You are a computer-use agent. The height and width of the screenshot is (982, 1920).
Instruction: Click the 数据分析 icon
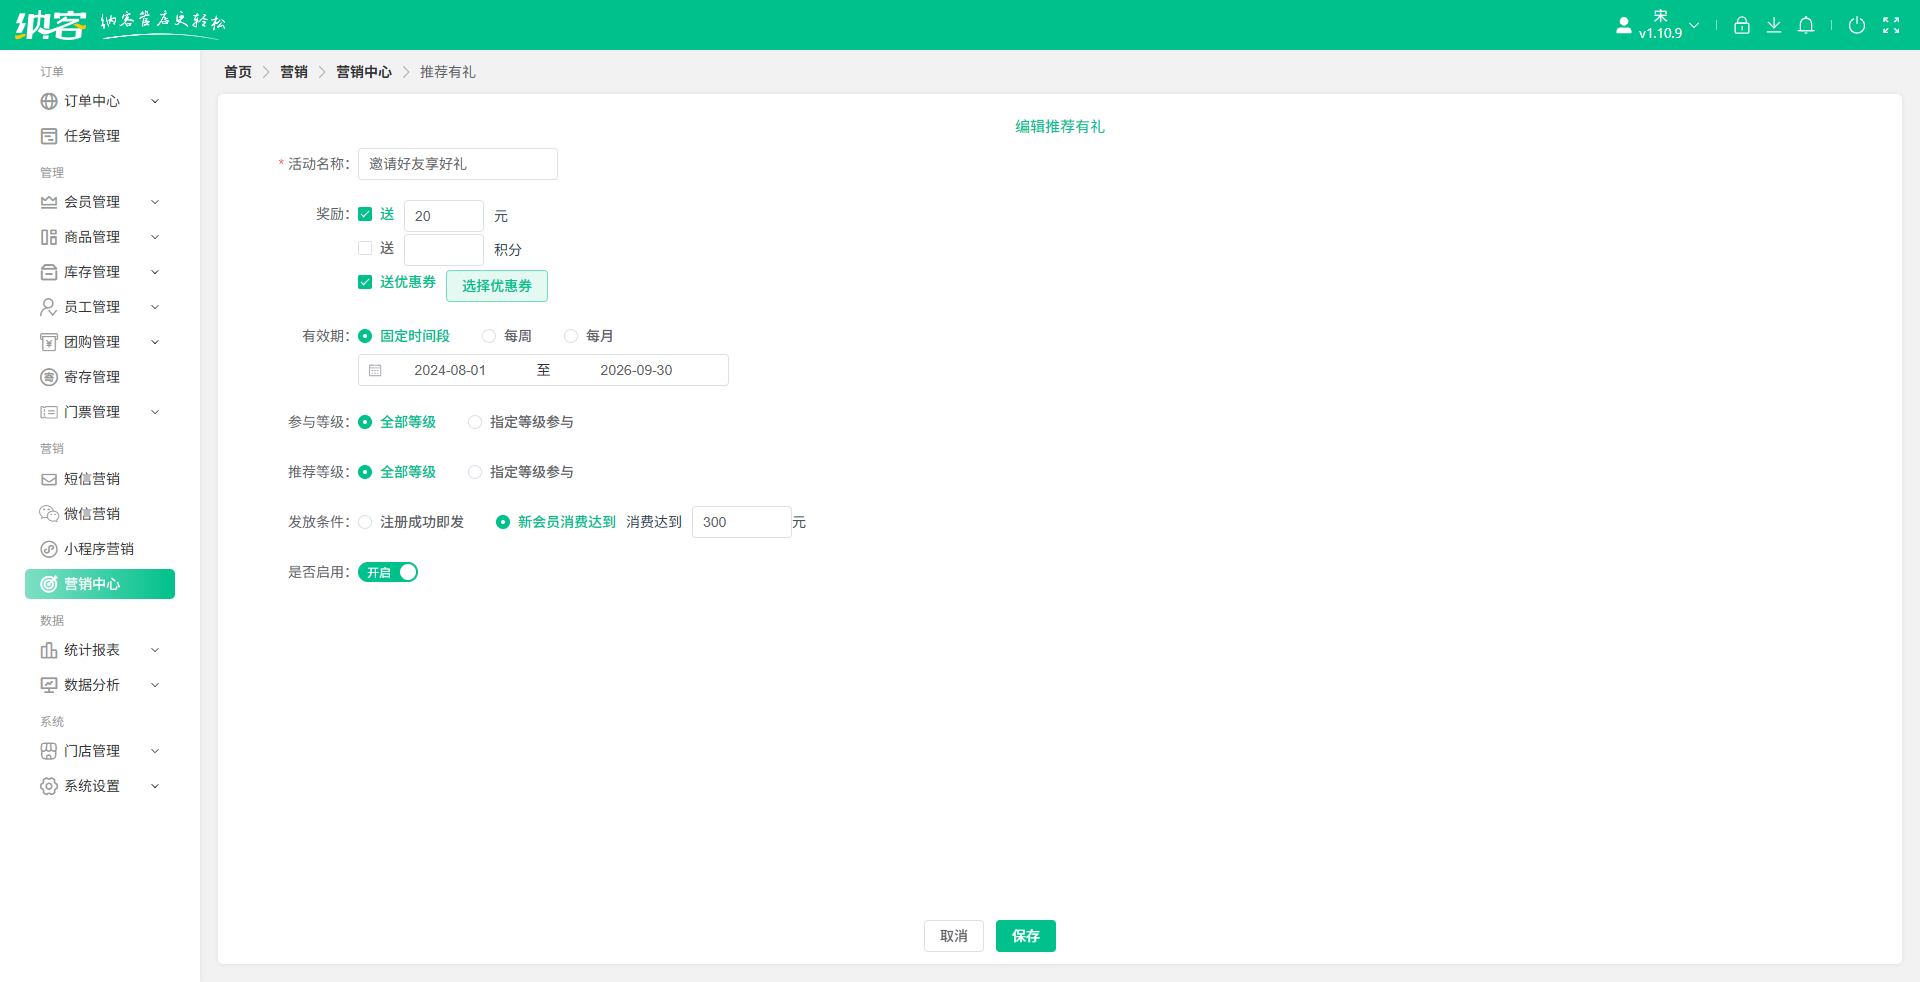(x=48, y=685)
